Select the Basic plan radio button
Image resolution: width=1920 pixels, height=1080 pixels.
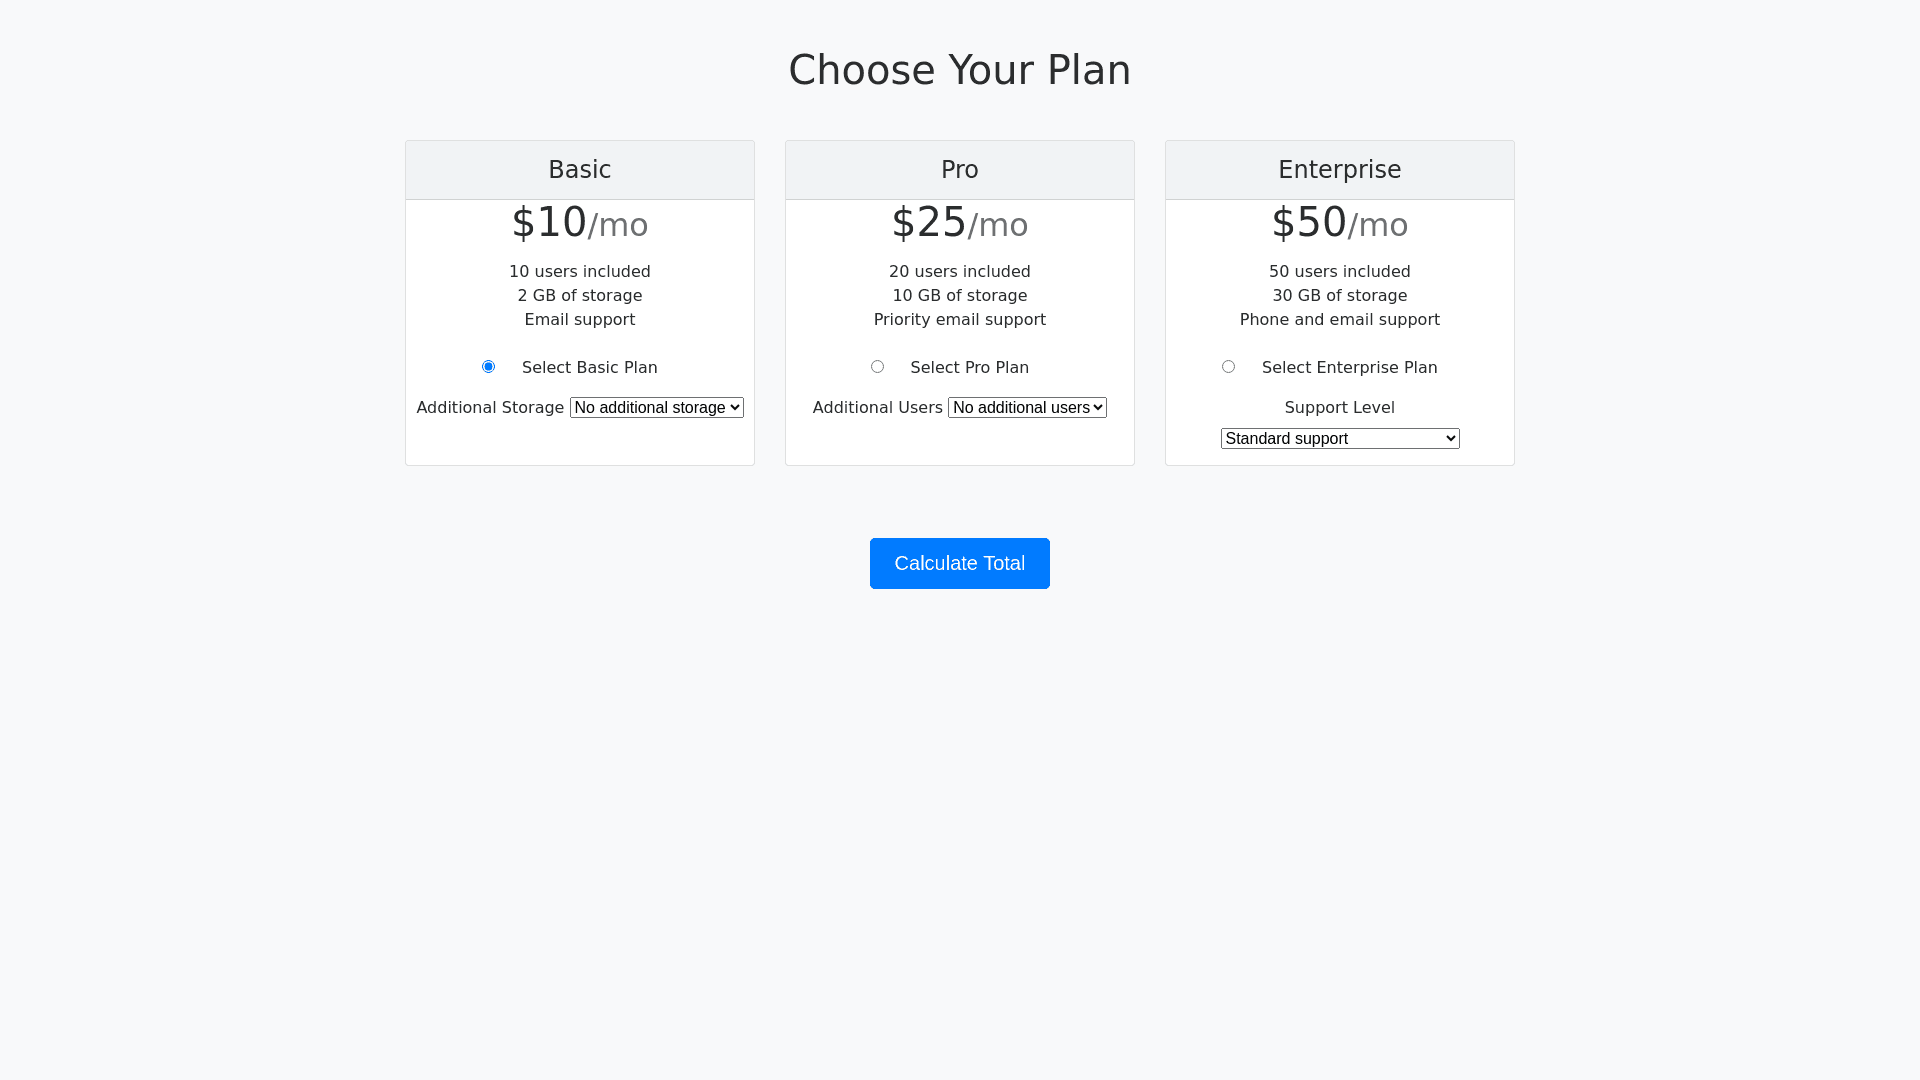(488, 367)
